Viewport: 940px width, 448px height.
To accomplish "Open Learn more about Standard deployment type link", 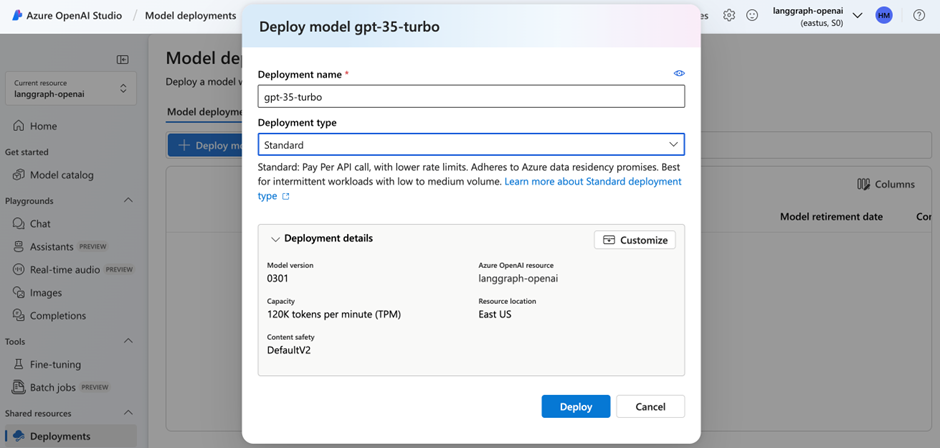I will [592, 181].
